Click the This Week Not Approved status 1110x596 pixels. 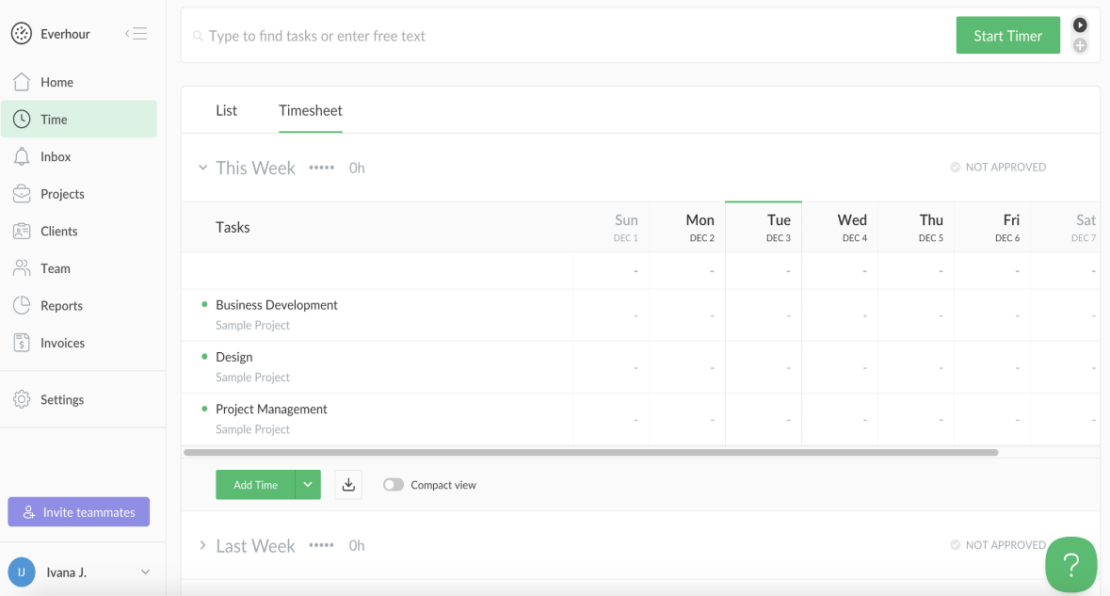pos(998,167)
